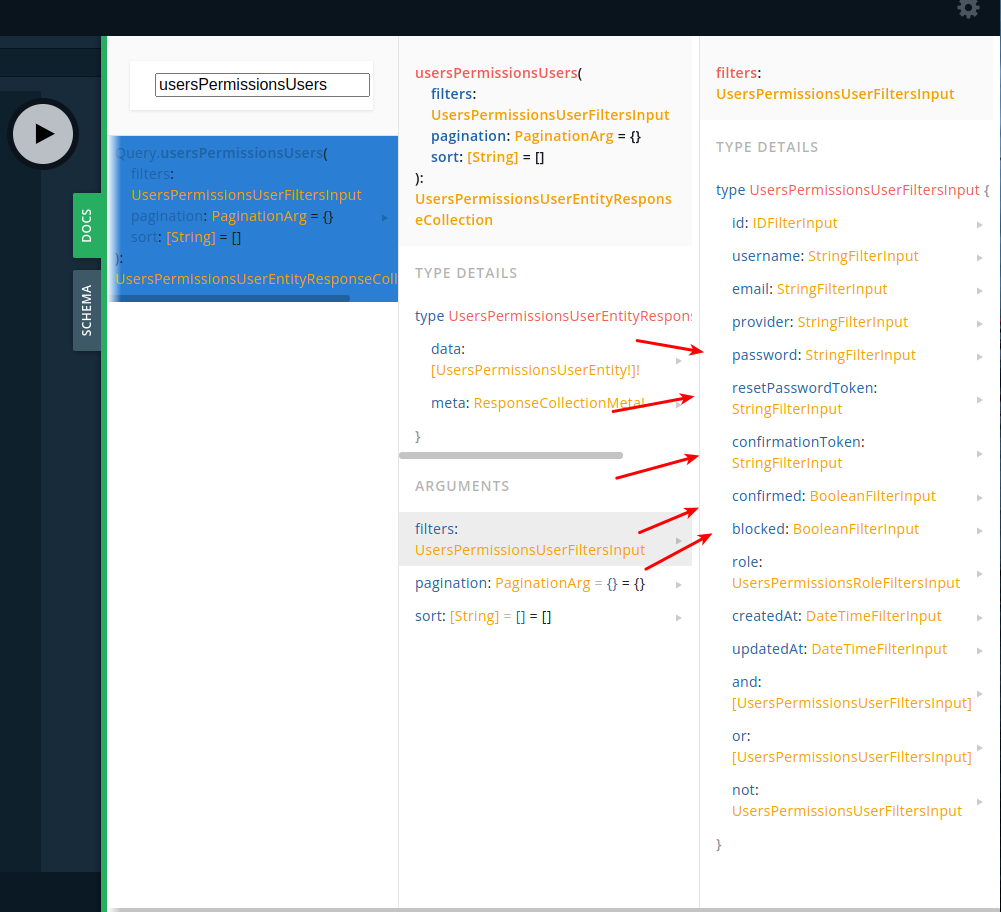Screen dimensions: 1001x912
Task: Expand the sort argument entry
Action: click(678, 616)
